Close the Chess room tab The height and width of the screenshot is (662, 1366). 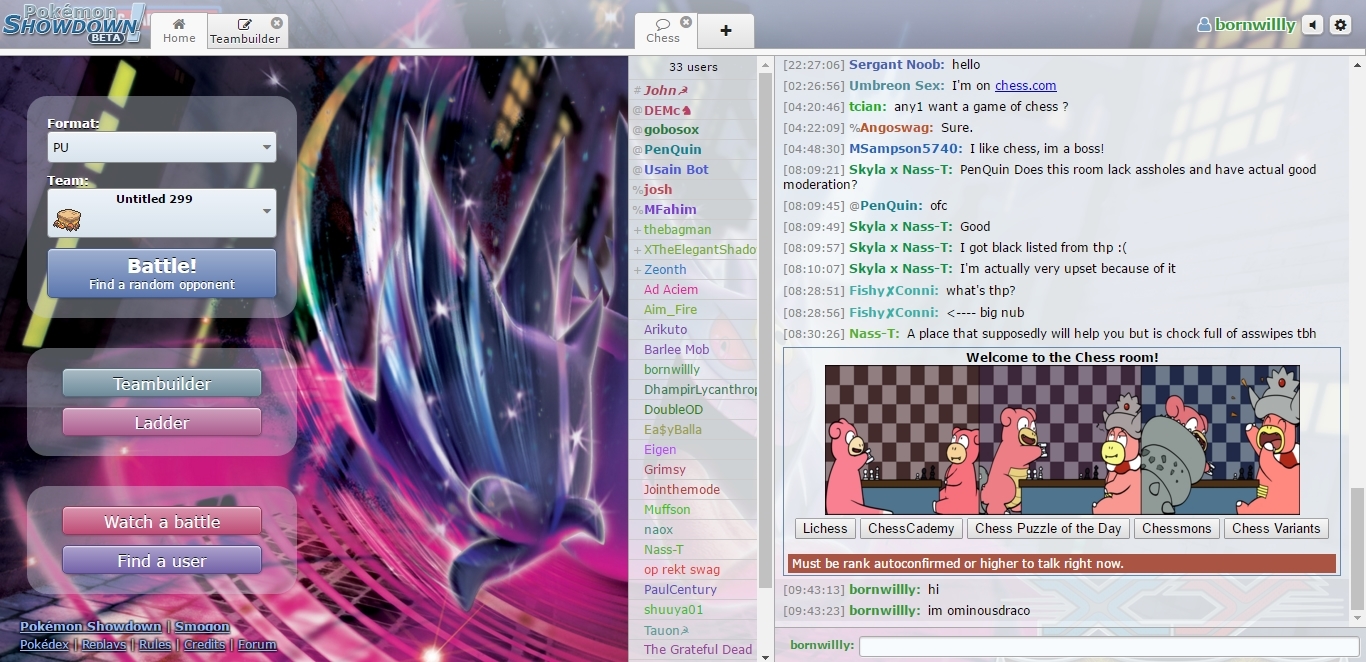point(686,22)
